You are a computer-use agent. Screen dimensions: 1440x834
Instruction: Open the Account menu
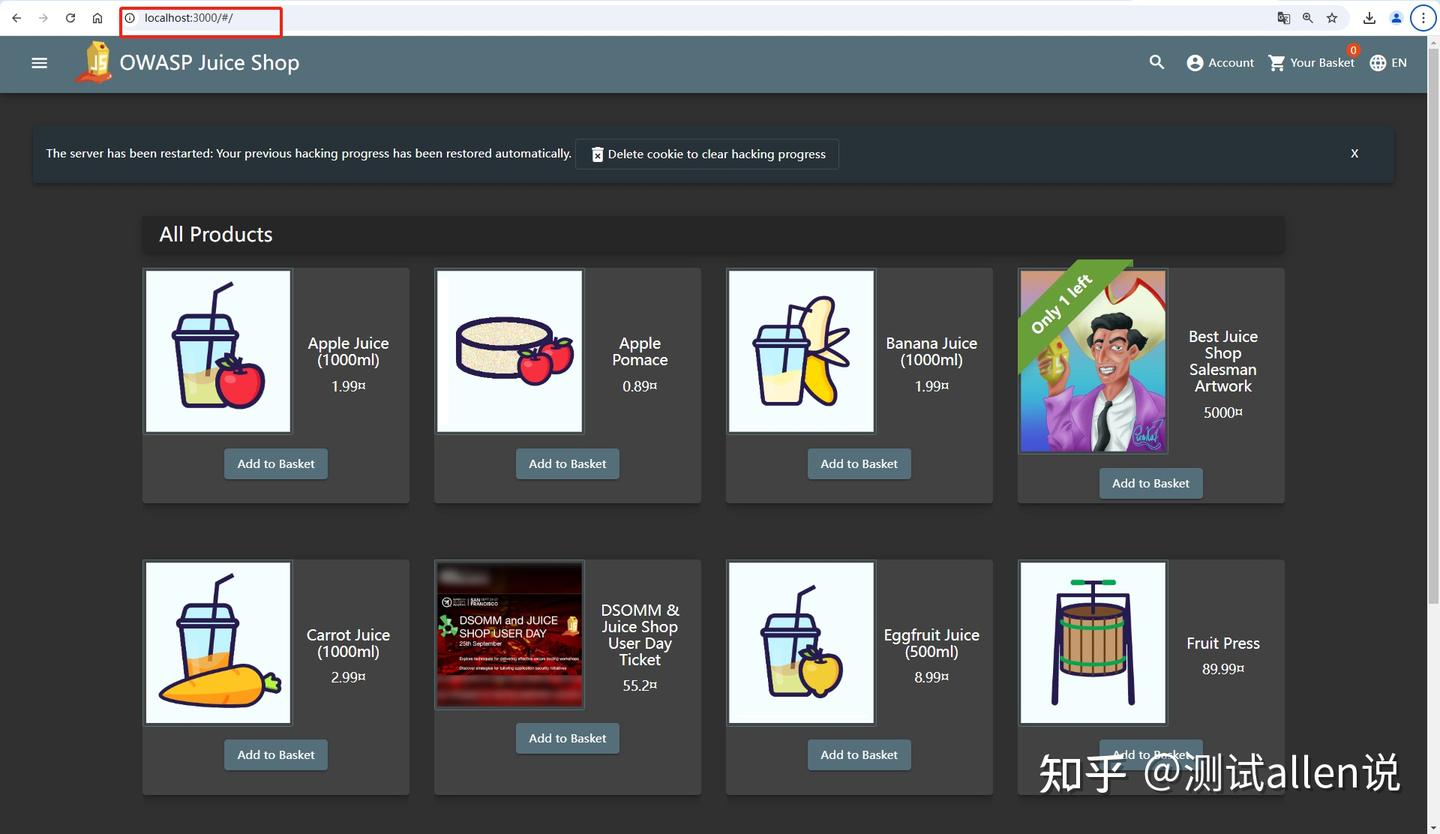coord(1219,62)
